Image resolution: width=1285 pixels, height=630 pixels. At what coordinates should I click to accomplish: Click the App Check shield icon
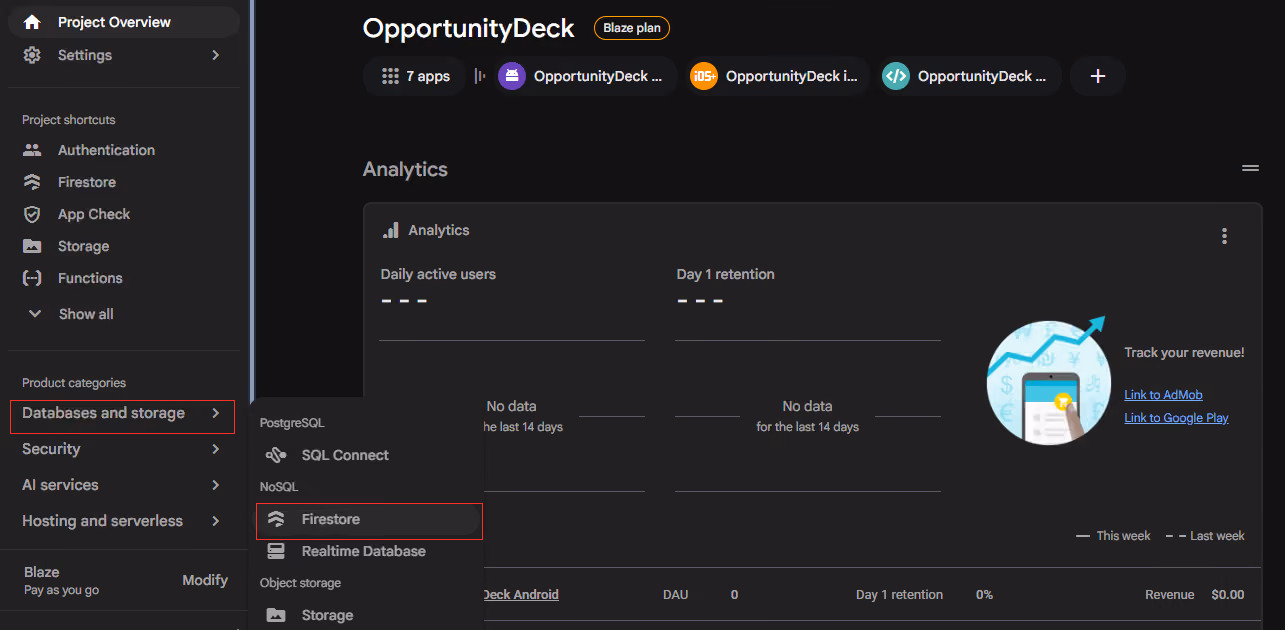[32, 214]
